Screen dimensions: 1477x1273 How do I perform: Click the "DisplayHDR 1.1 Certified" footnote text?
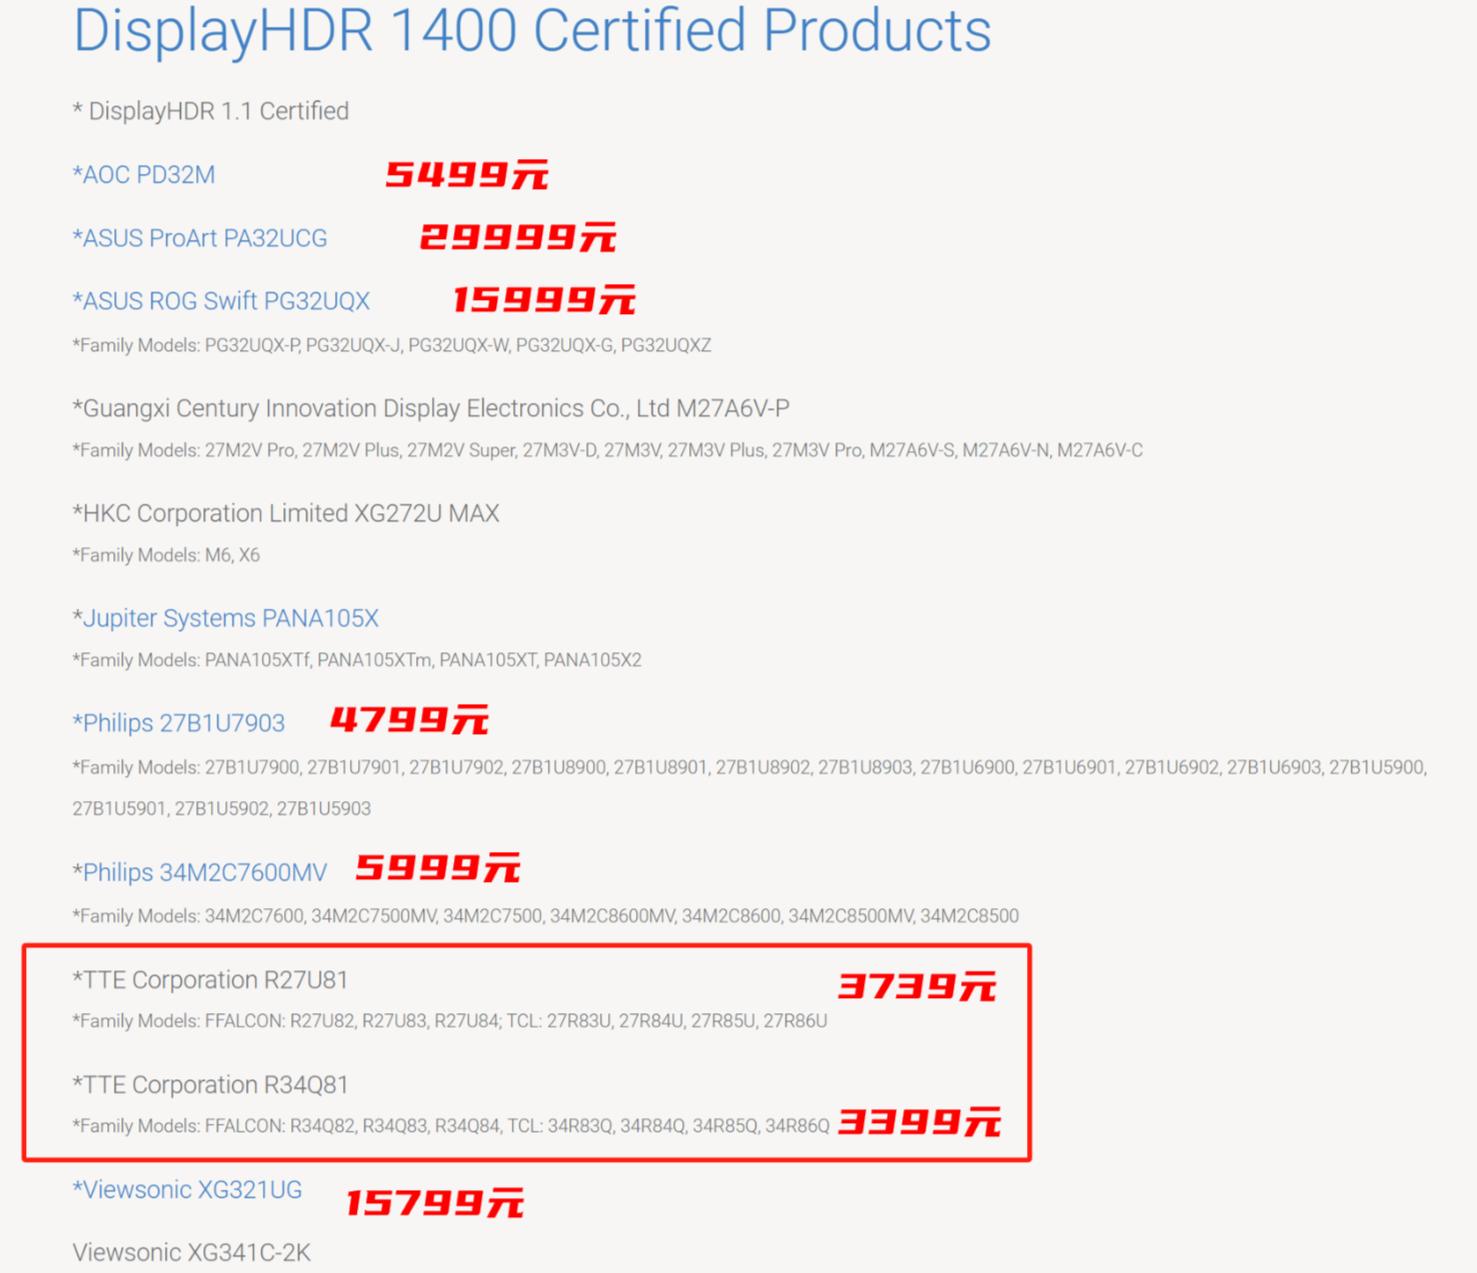(211, 111)
